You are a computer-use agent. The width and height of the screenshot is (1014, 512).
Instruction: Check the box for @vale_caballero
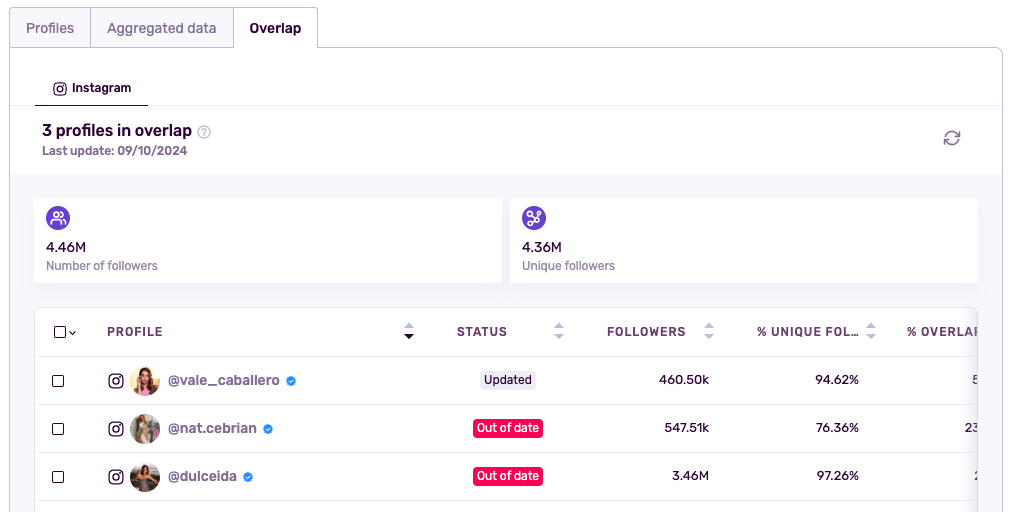[x=58, y=381]
